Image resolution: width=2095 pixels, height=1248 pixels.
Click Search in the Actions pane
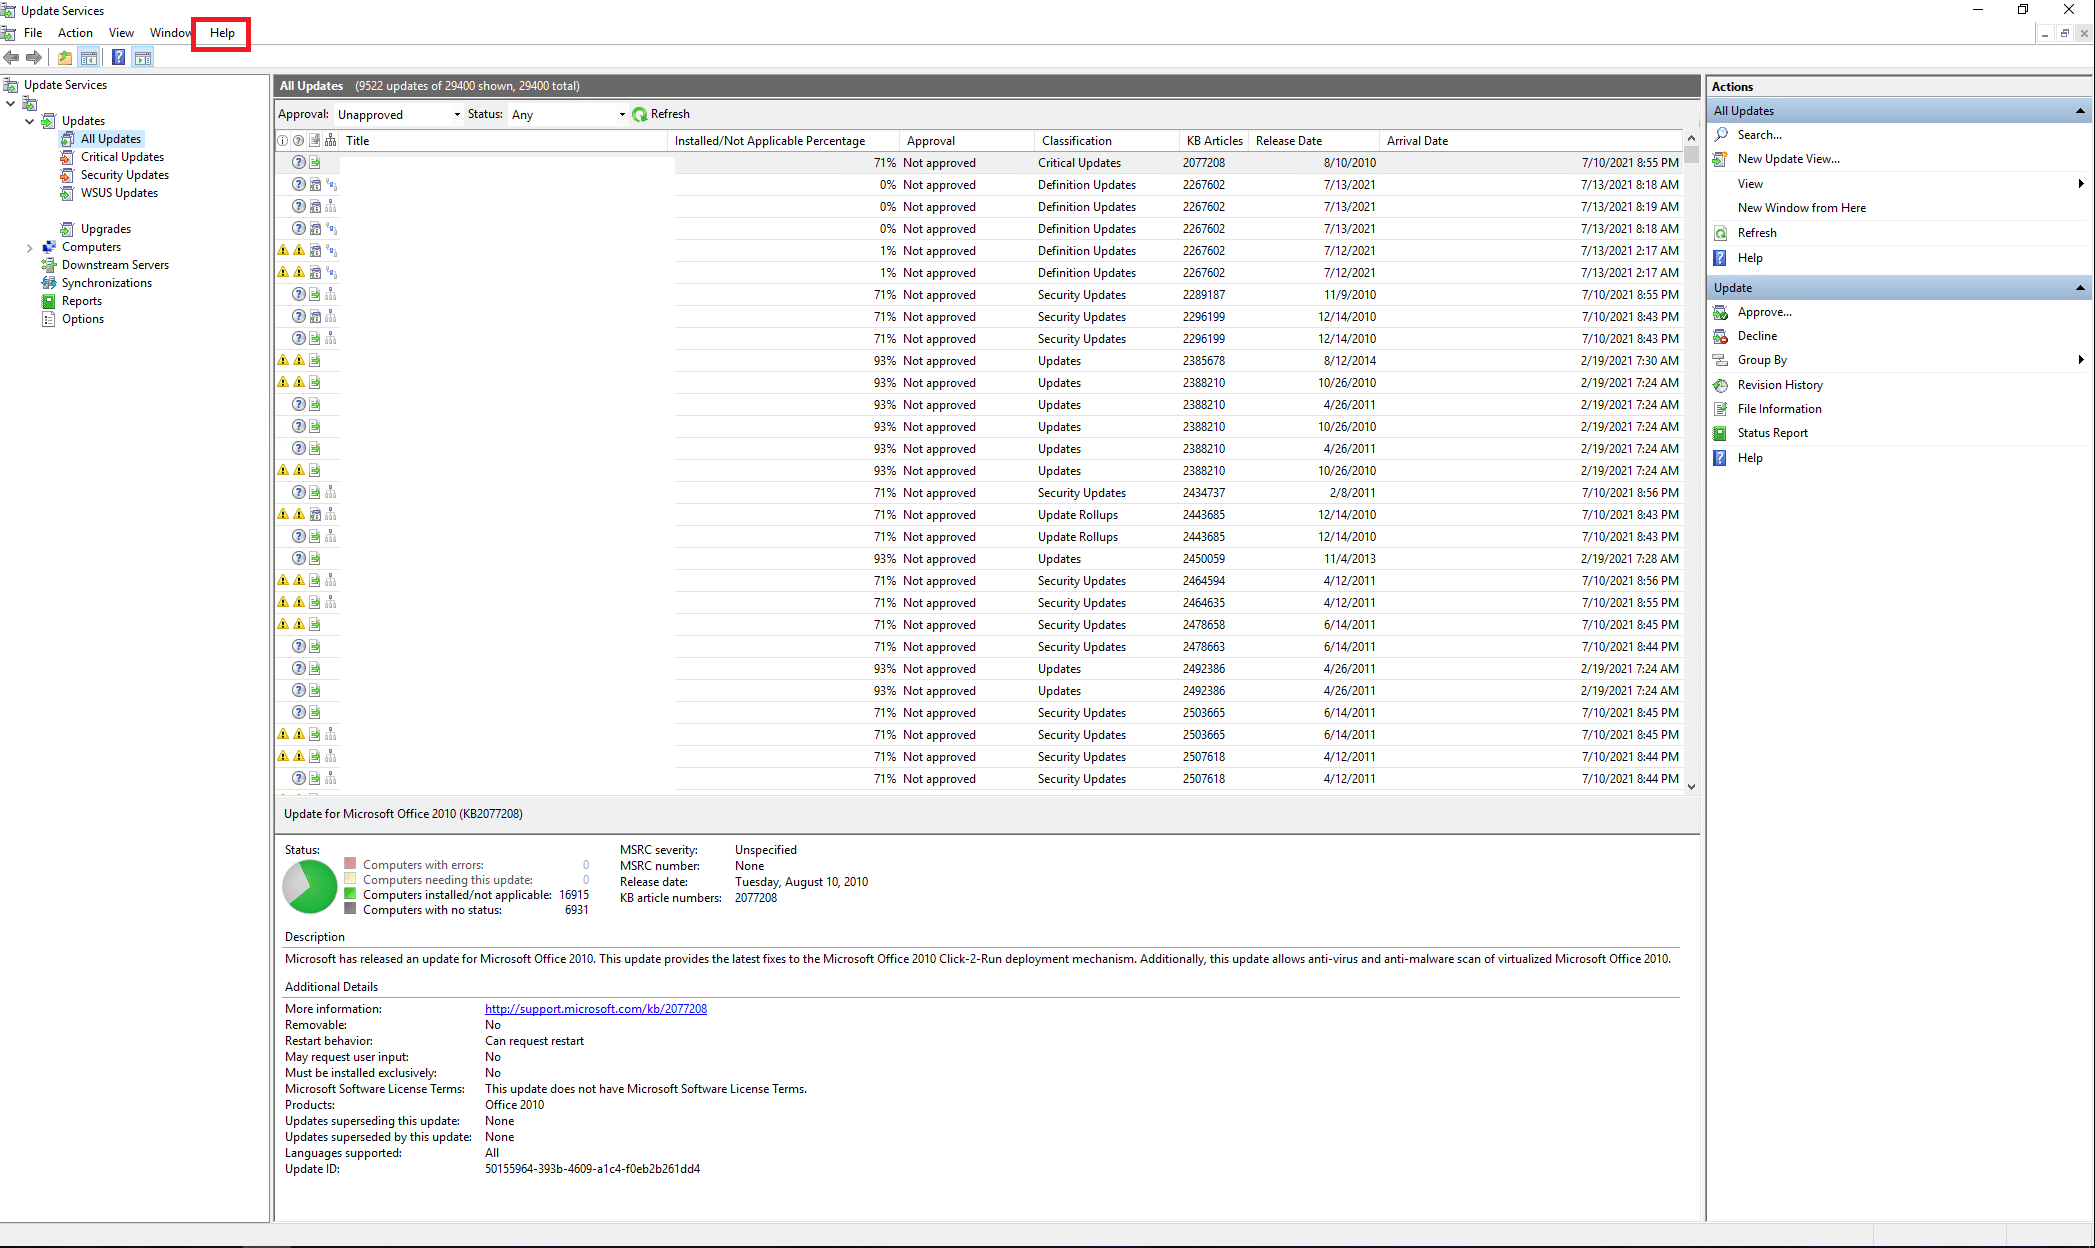click(x=1759, y=135)
